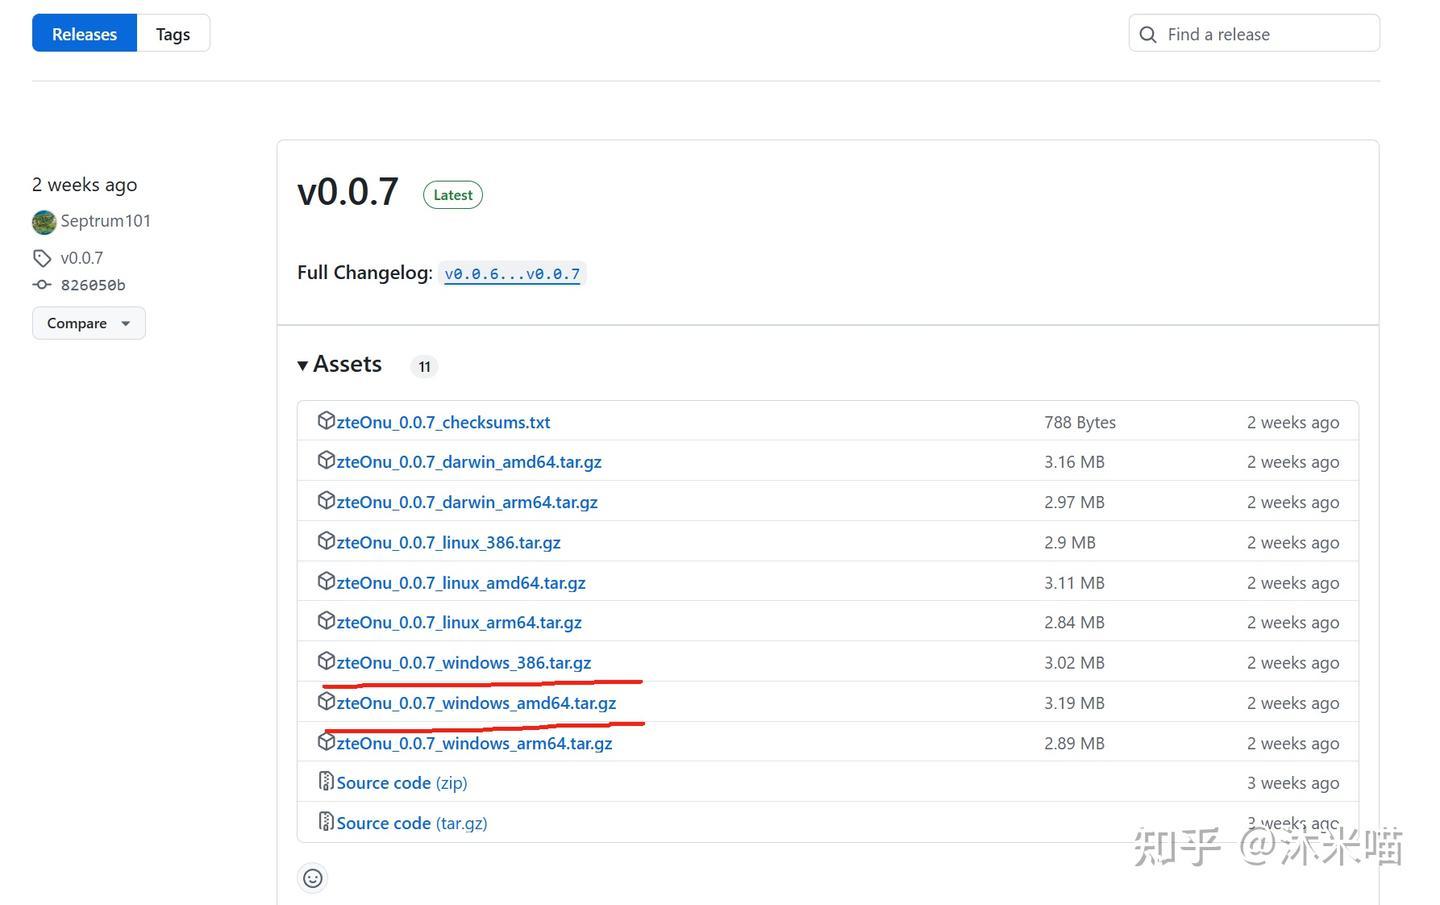Click the Latest badge
1440x905 pixels.
453,195
